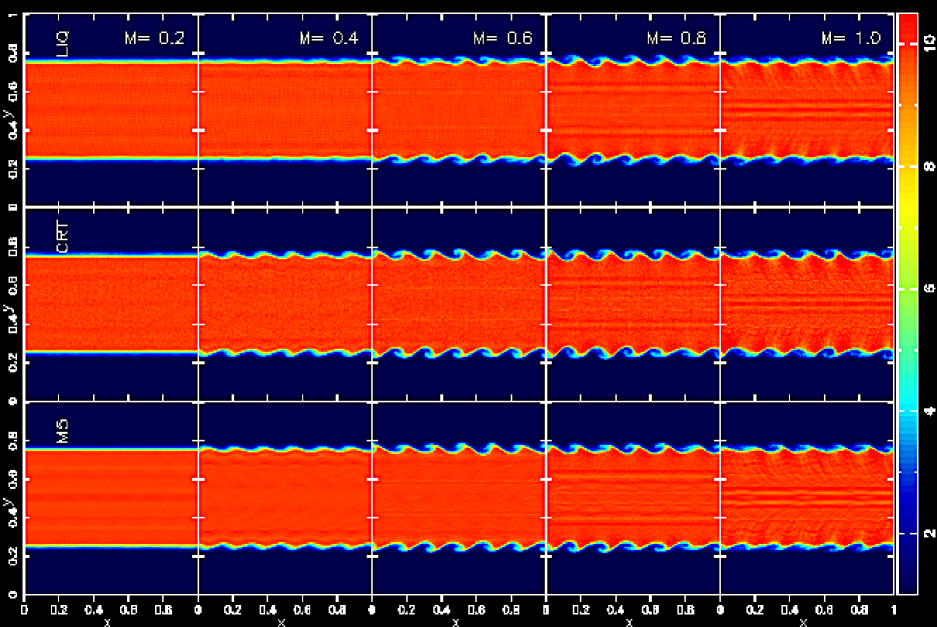
Task: Select the LIQ row label
Action: (x=63, y=44)
